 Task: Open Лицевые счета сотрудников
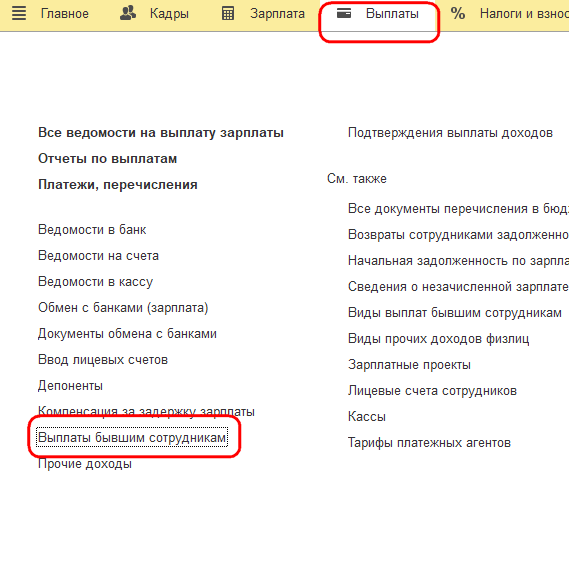[x=432, y=391]
